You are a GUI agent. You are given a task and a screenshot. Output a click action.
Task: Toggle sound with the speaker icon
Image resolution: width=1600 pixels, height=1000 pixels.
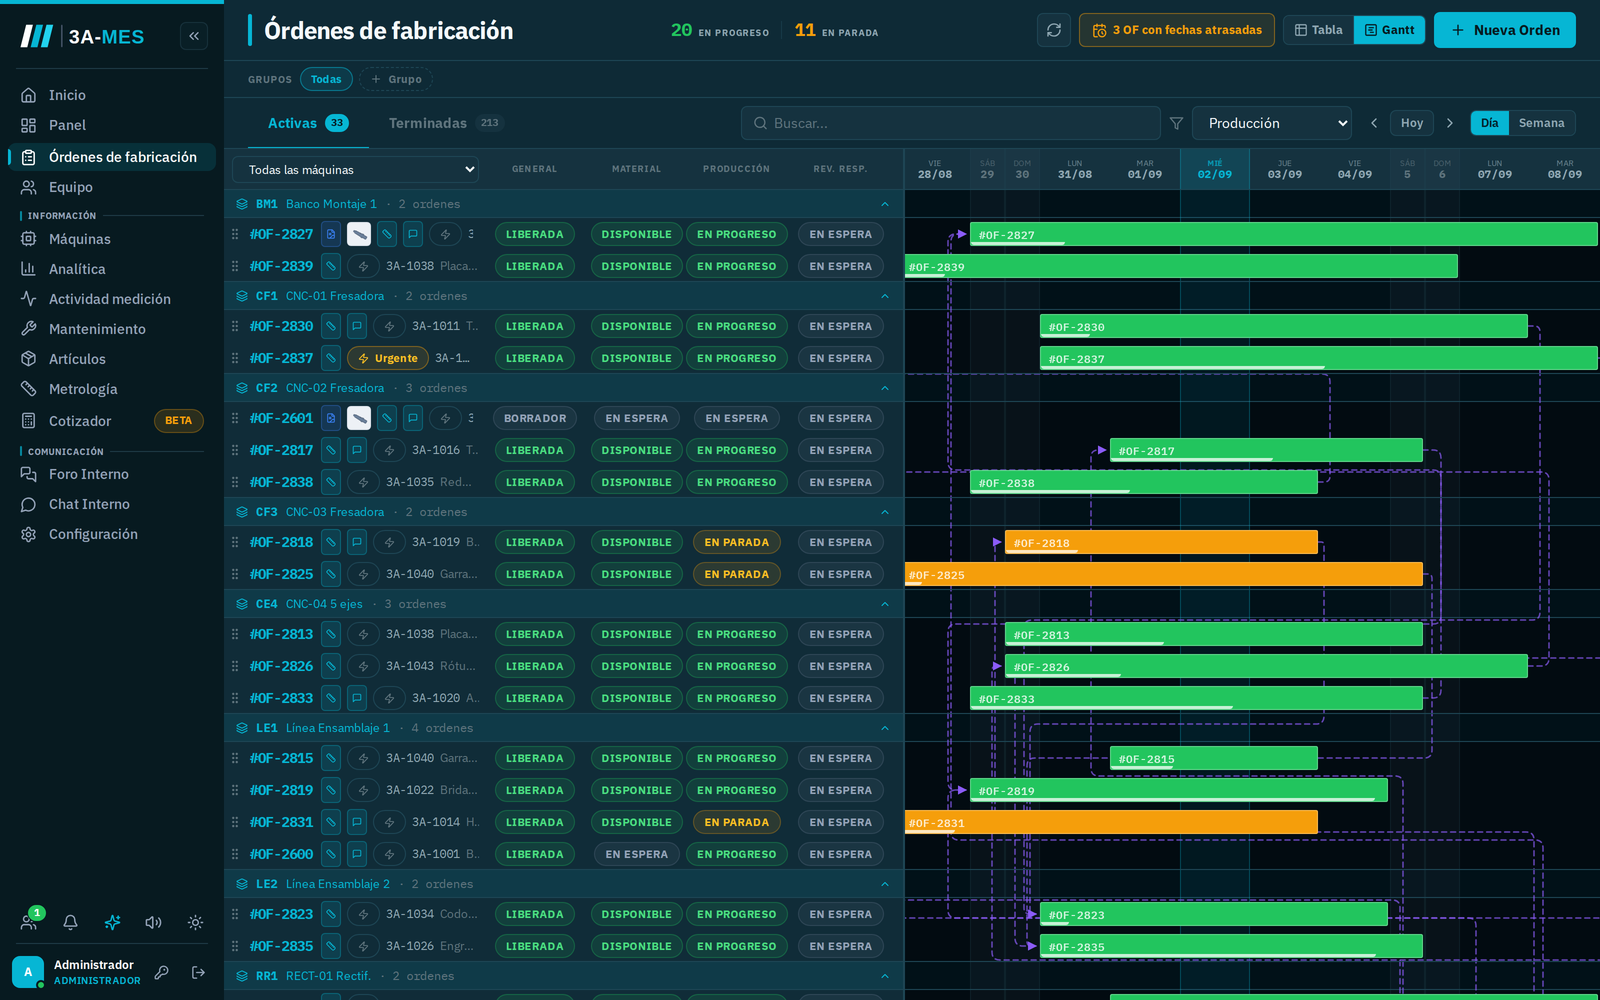pos(153,922)
